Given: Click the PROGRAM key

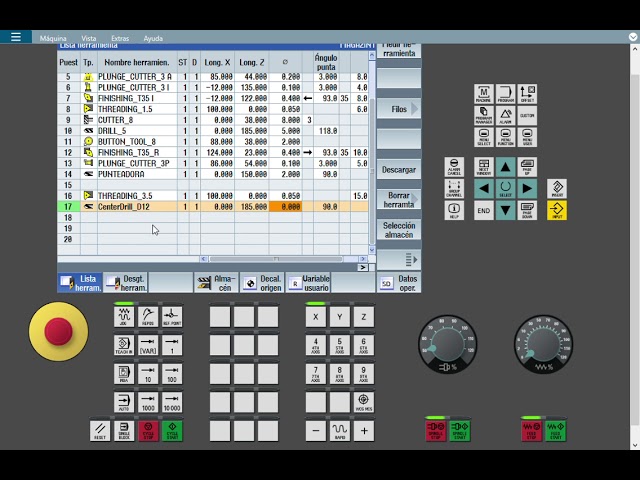Looking at the screenshot, I should [505, 93].
